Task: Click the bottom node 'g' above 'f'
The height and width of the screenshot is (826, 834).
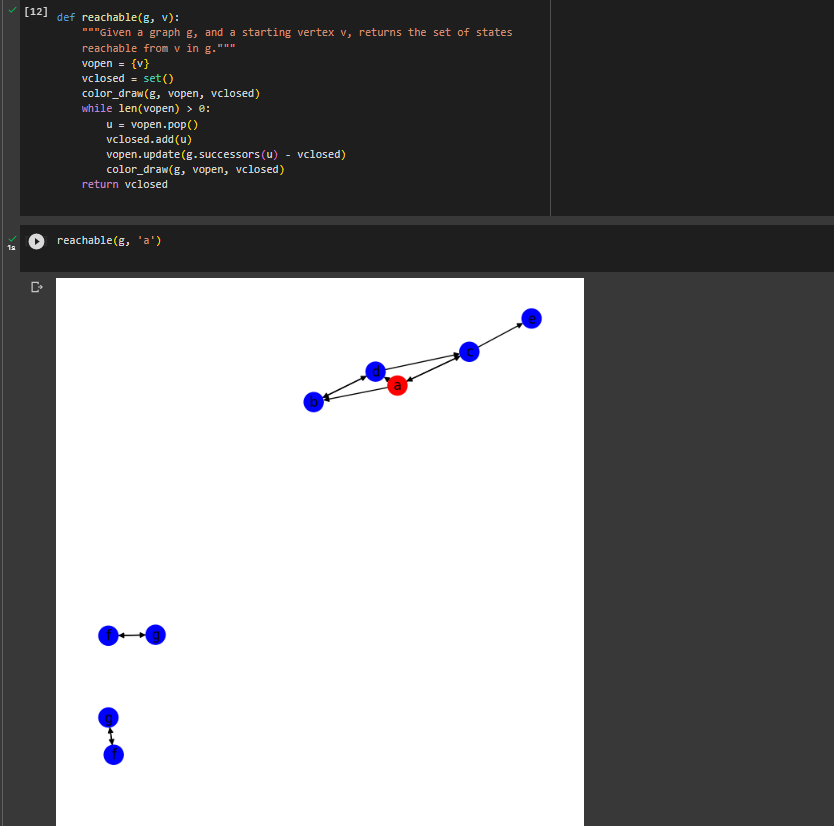Action: coord(107,717)
